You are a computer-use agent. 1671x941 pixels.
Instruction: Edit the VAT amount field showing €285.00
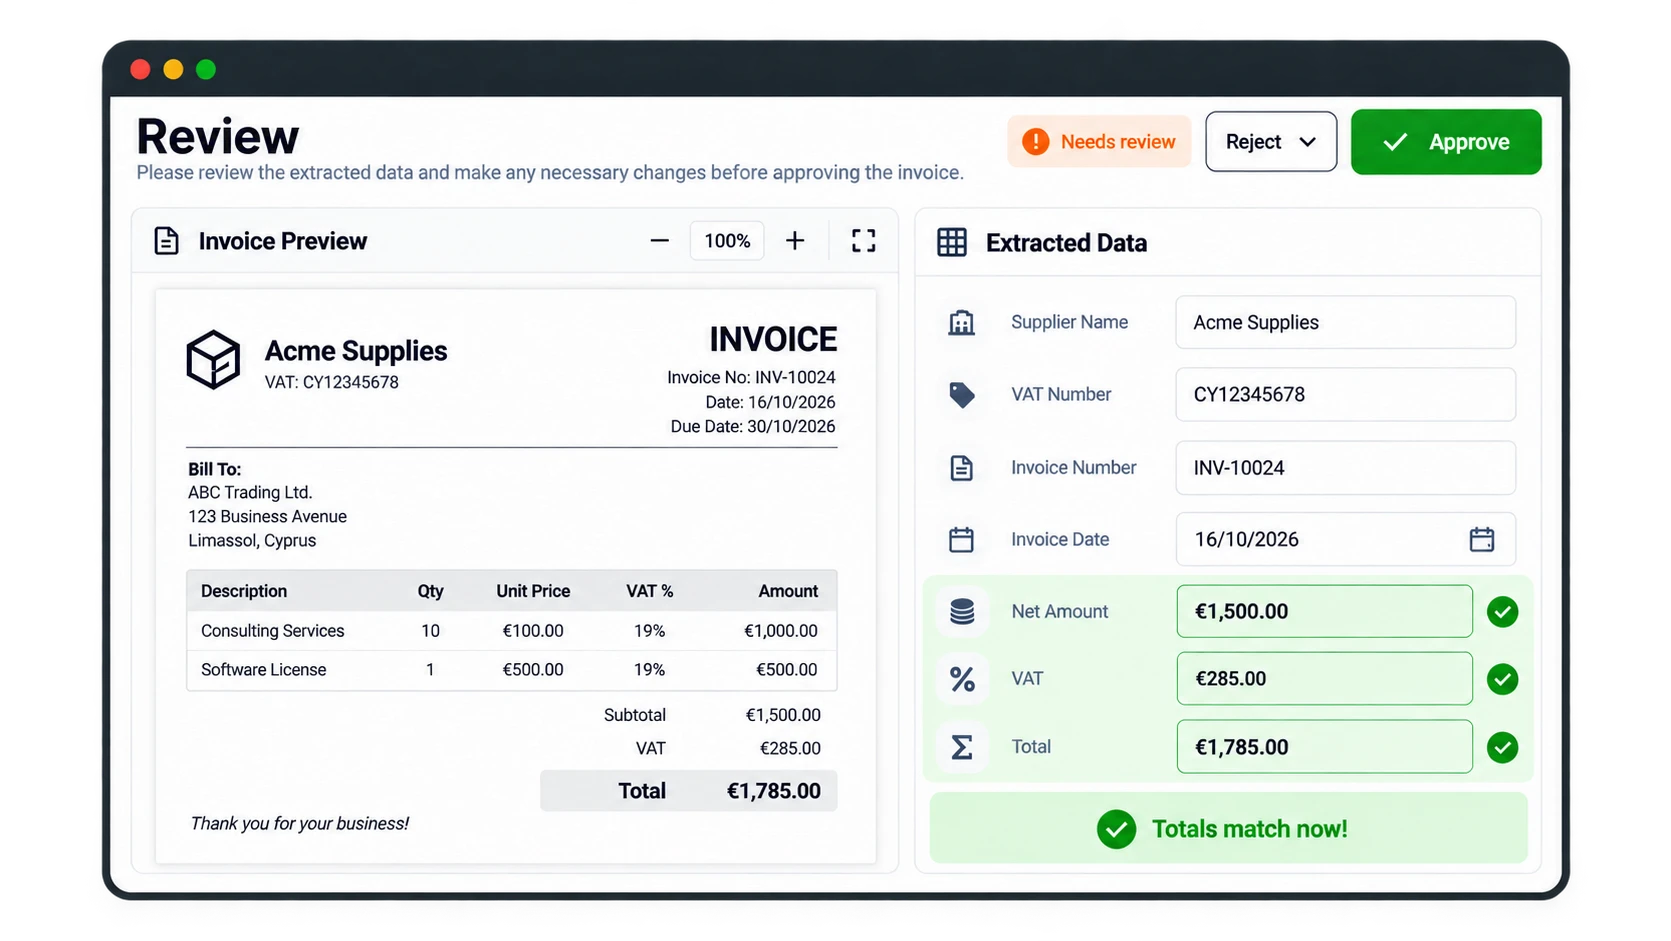coord(1324,679)
